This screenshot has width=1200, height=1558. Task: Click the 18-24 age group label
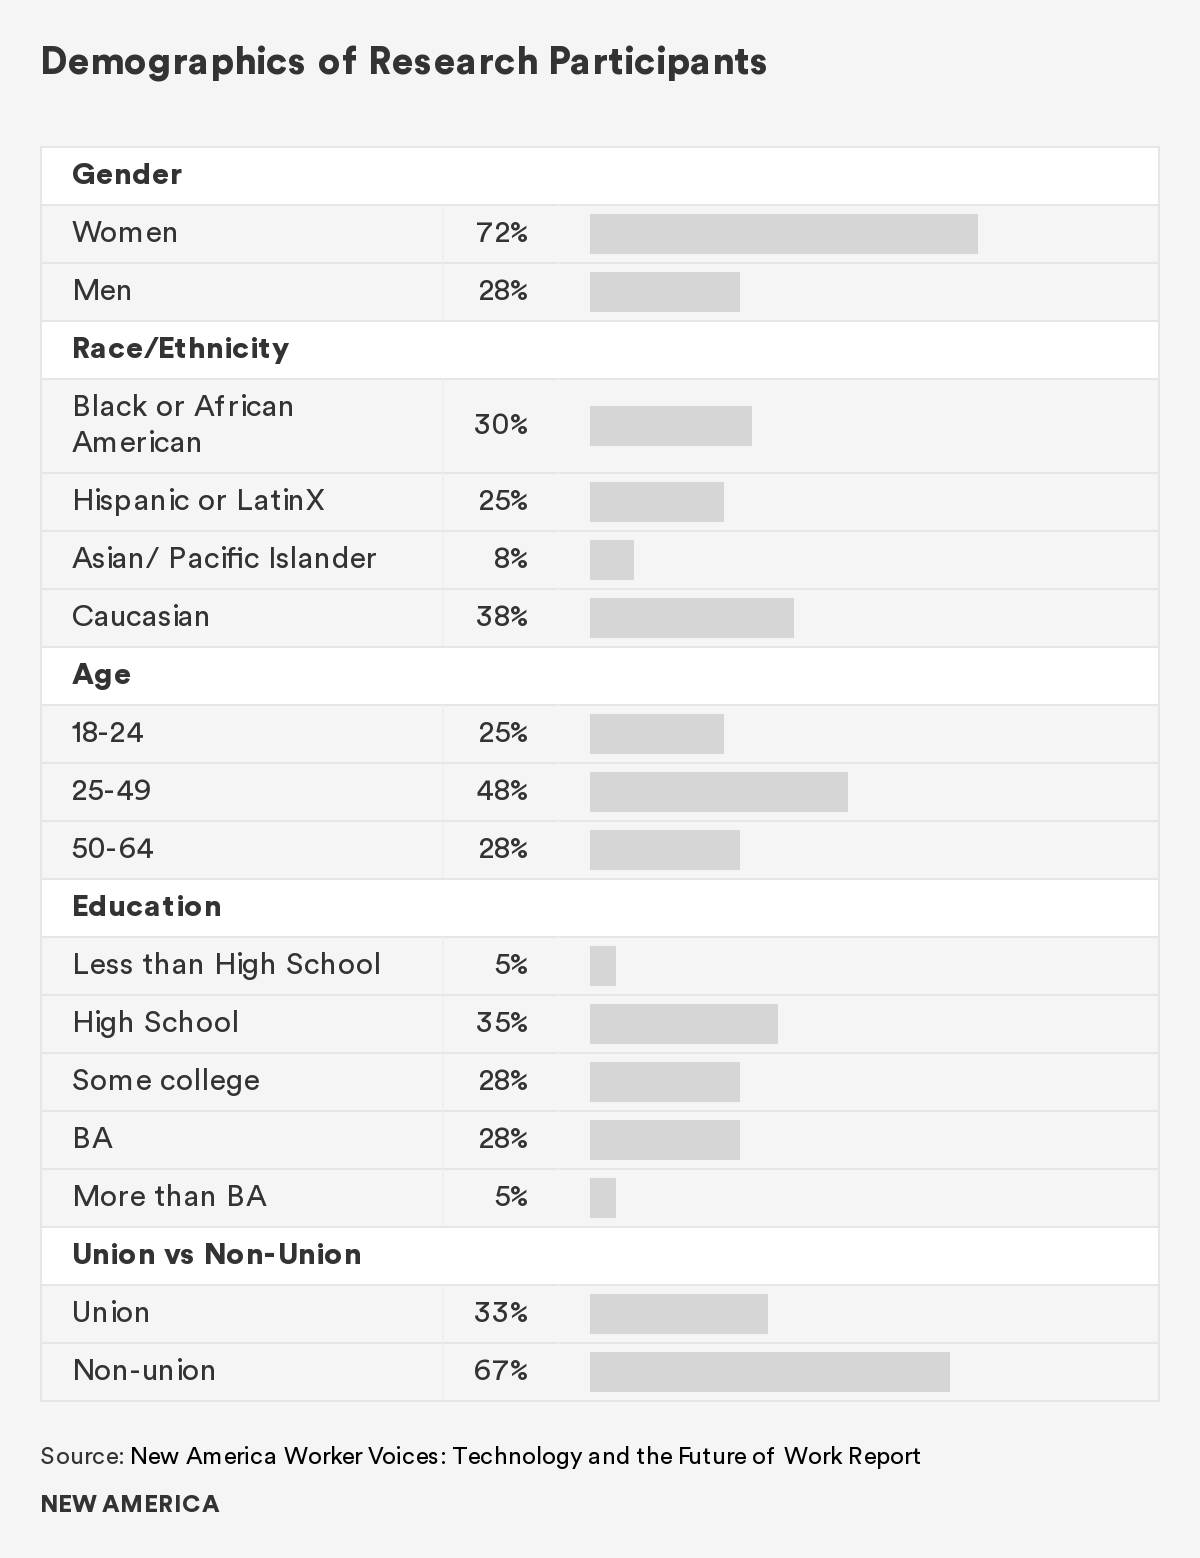[108, 733]
